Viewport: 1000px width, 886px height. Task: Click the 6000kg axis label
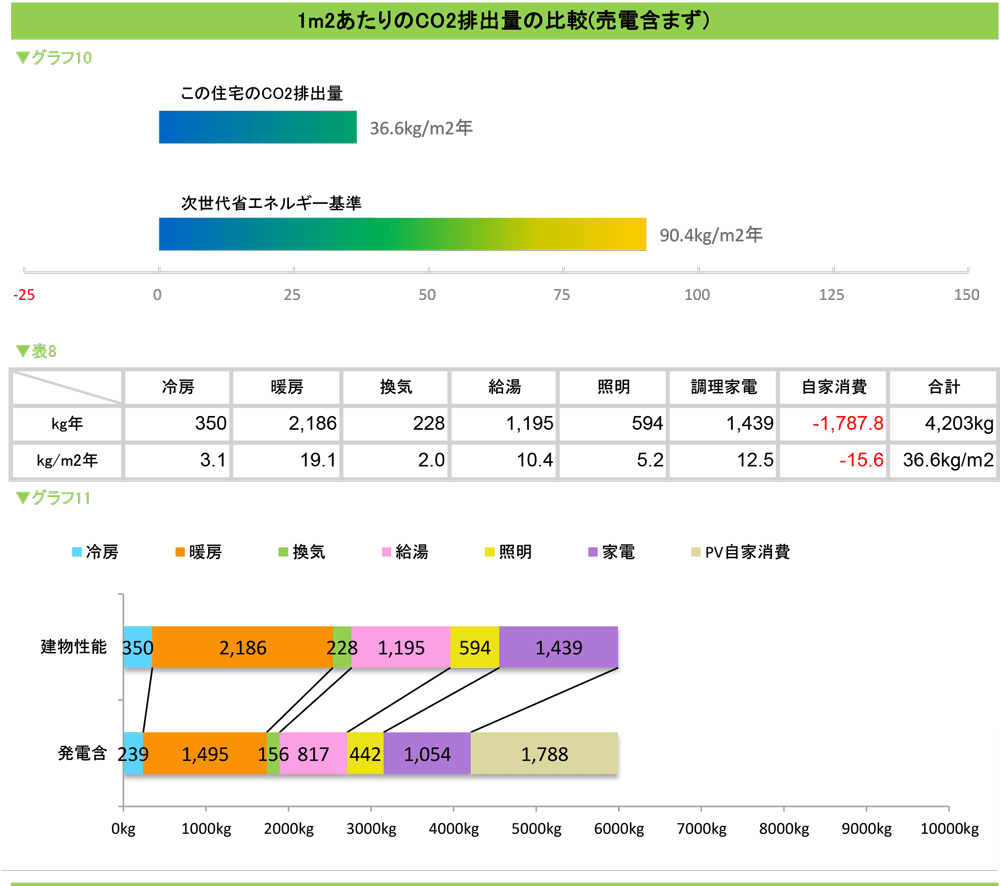click(619, 829)
